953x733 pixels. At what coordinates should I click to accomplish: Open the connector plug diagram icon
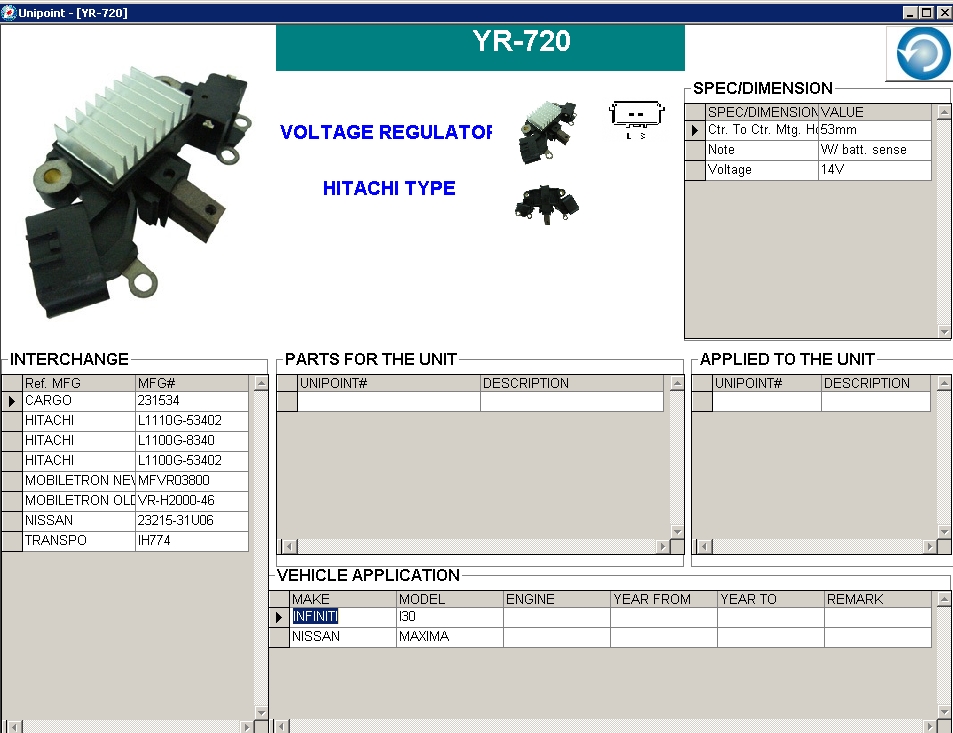click(636, 118)
